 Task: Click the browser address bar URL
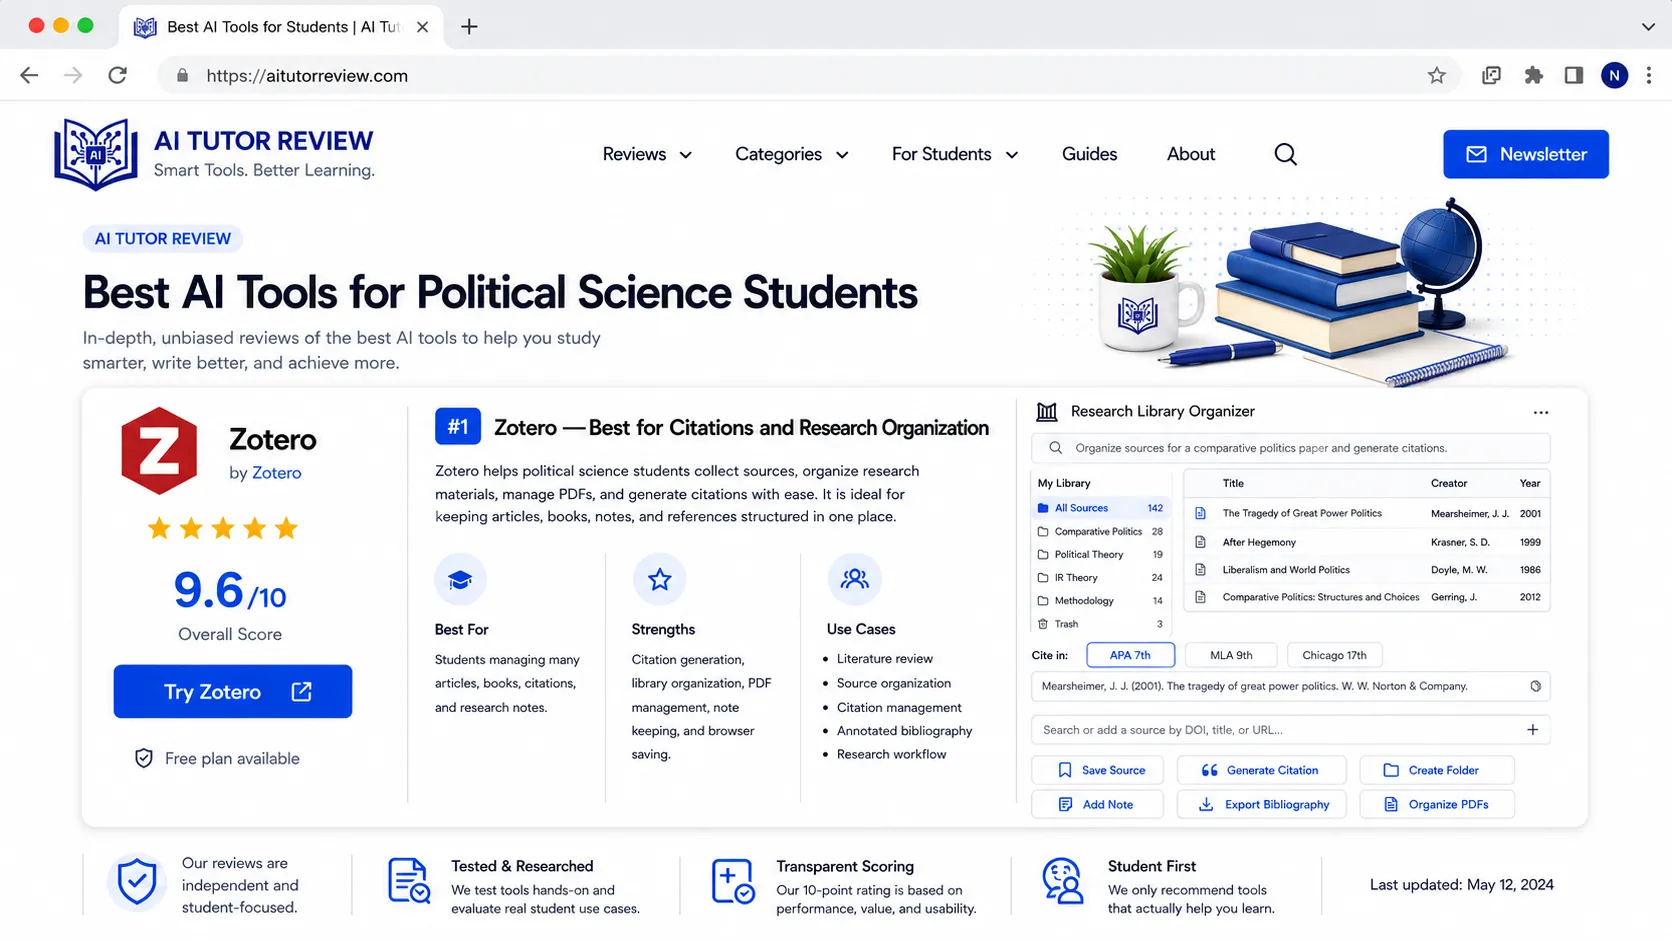307,76
